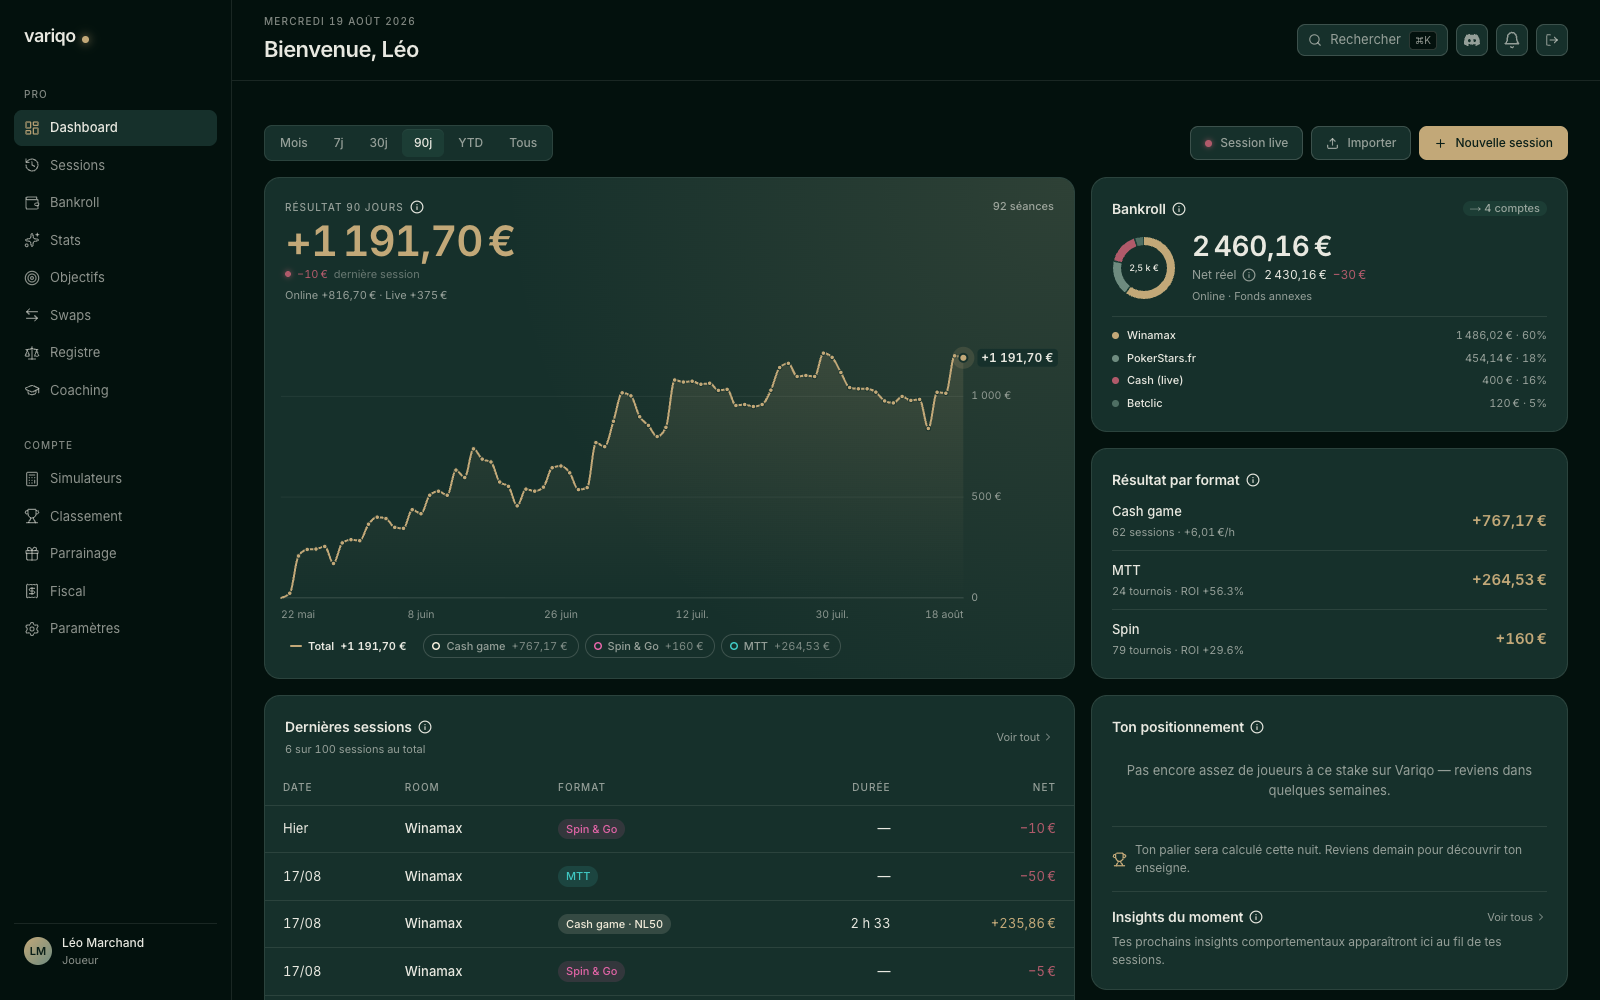Start a Session live
Screen dimensions: 1600x1000
pos(1246,143)
